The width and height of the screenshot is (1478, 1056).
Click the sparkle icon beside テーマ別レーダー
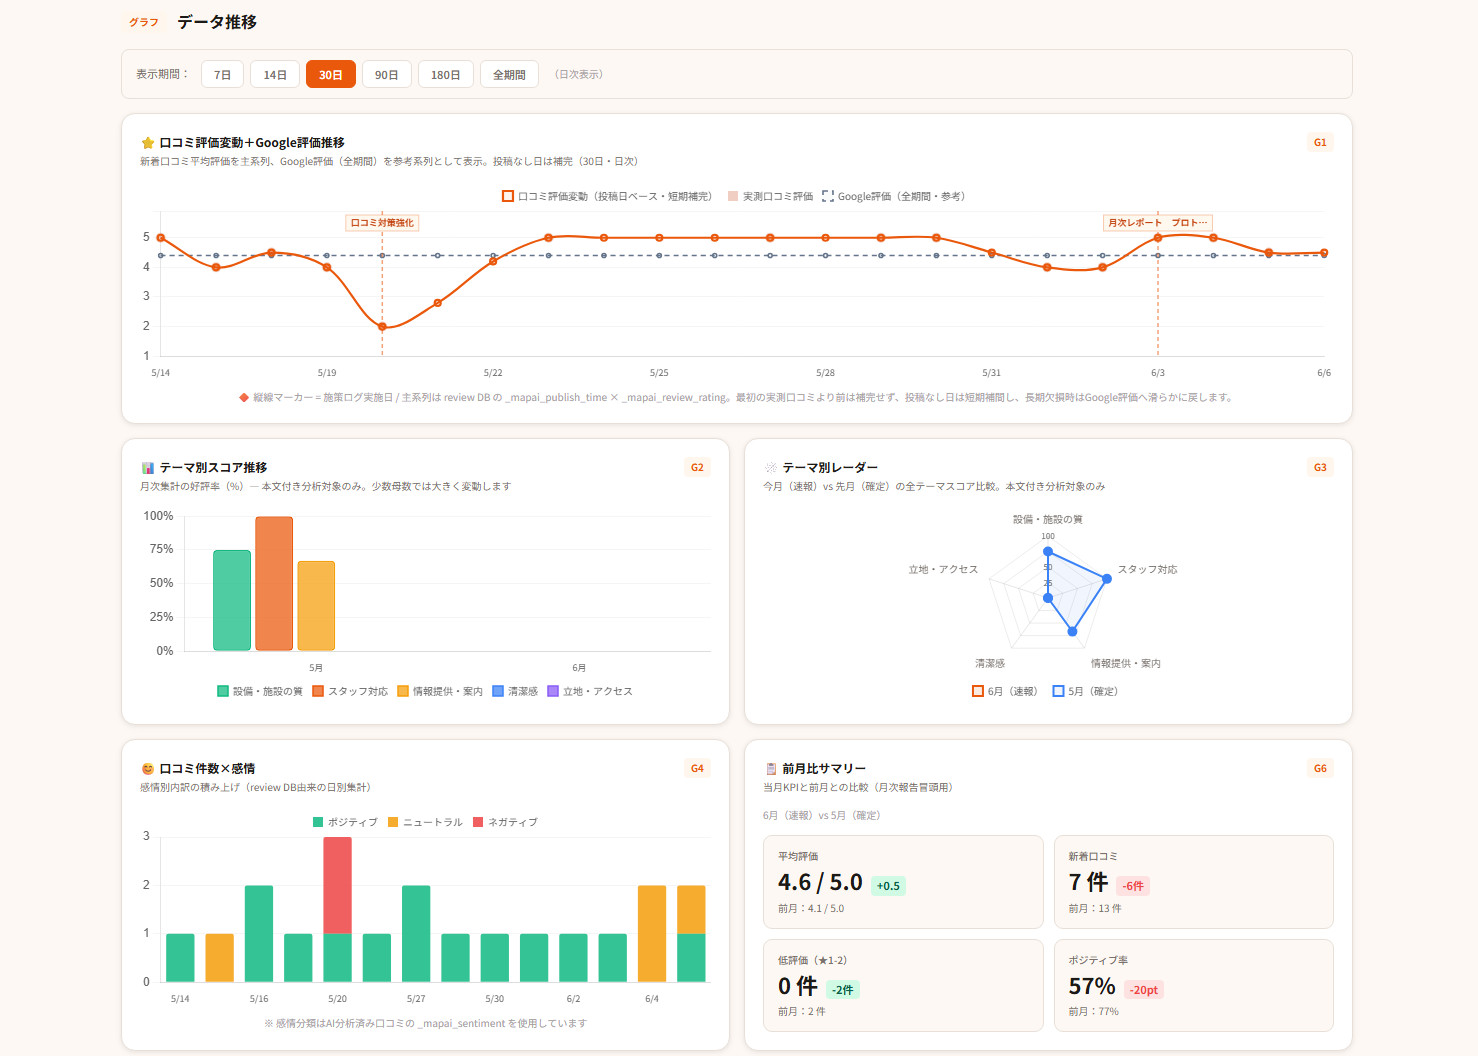point(771,468)
